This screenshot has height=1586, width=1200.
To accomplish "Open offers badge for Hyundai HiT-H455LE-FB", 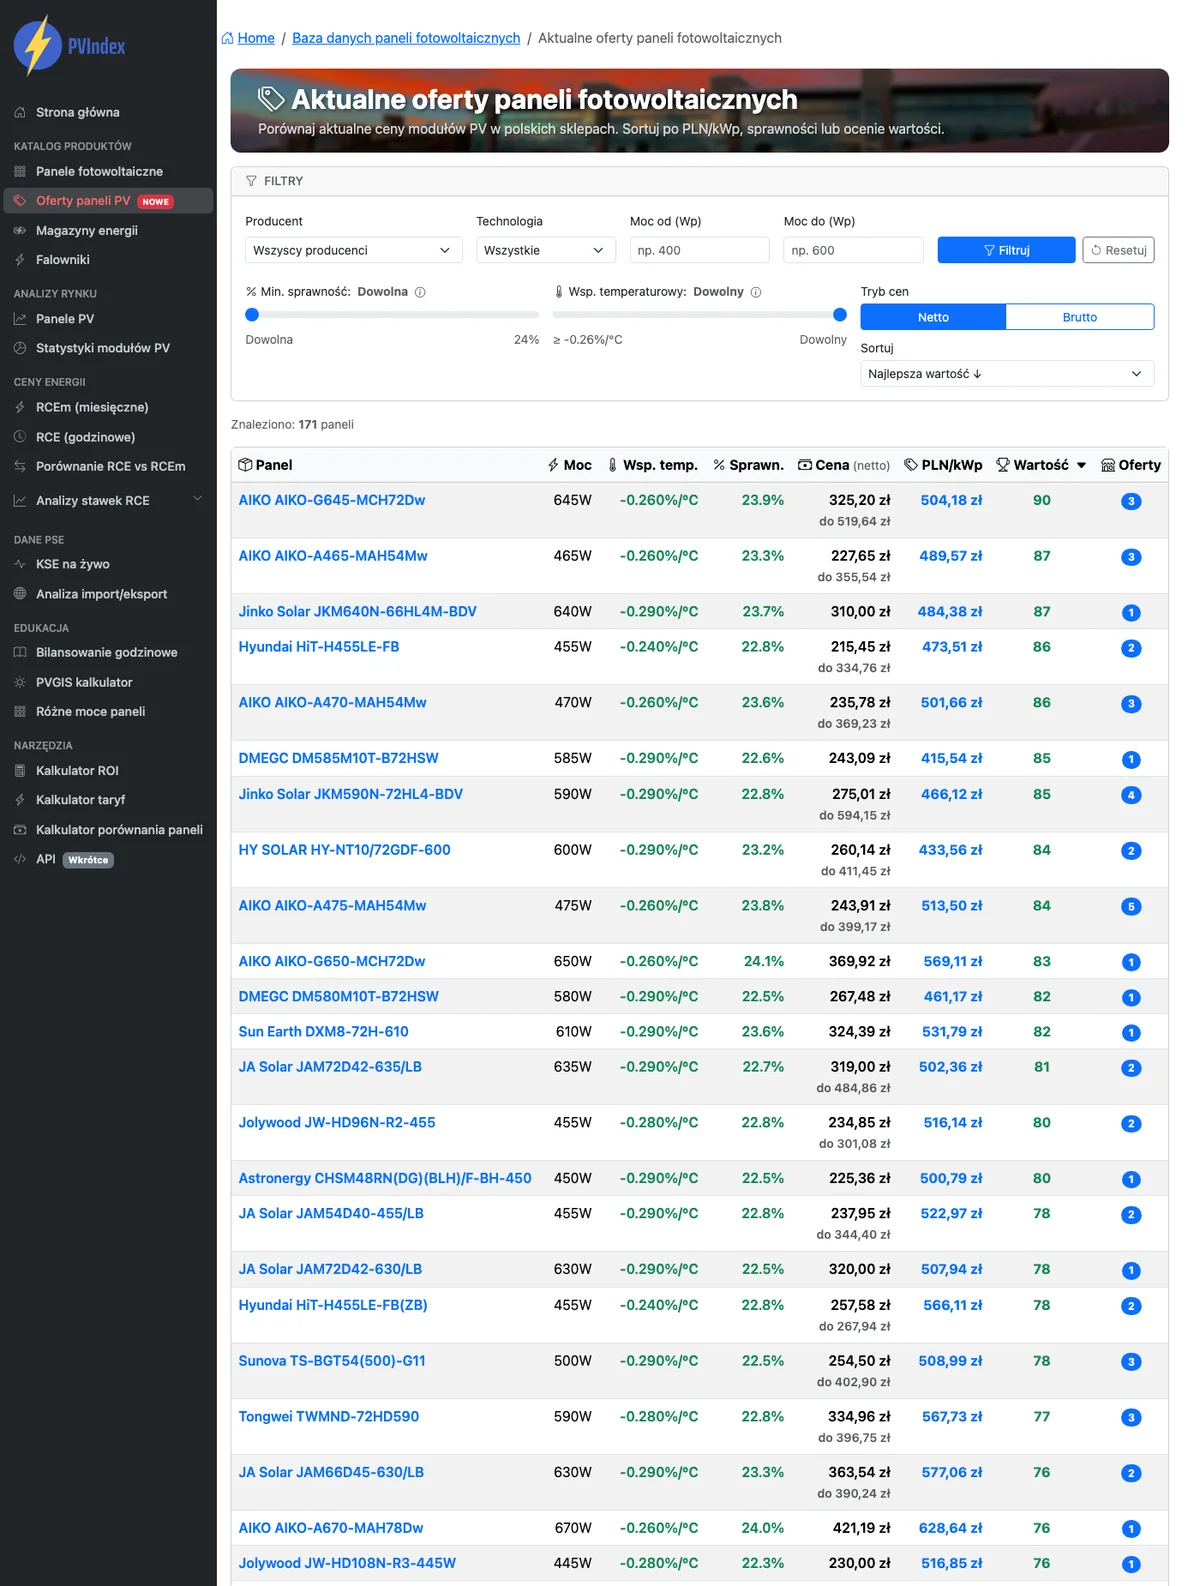I will pyautogui.click(x=1131, y=648).
